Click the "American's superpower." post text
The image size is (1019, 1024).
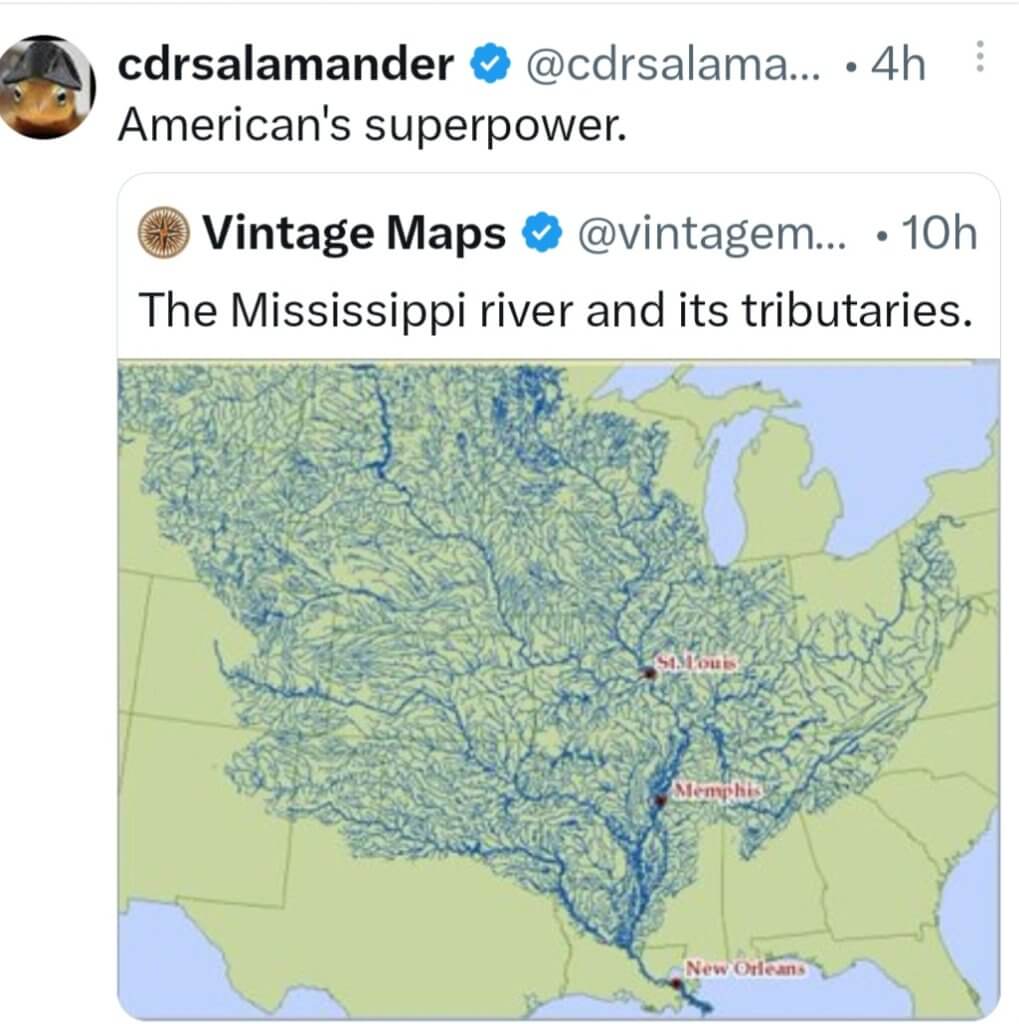(371, 123)
